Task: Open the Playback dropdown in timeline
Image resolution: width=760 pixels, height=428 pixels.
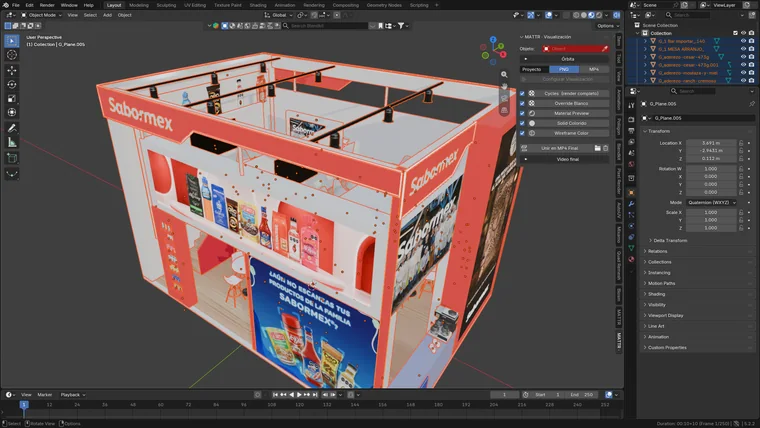Action: click(x=73, y=395)
